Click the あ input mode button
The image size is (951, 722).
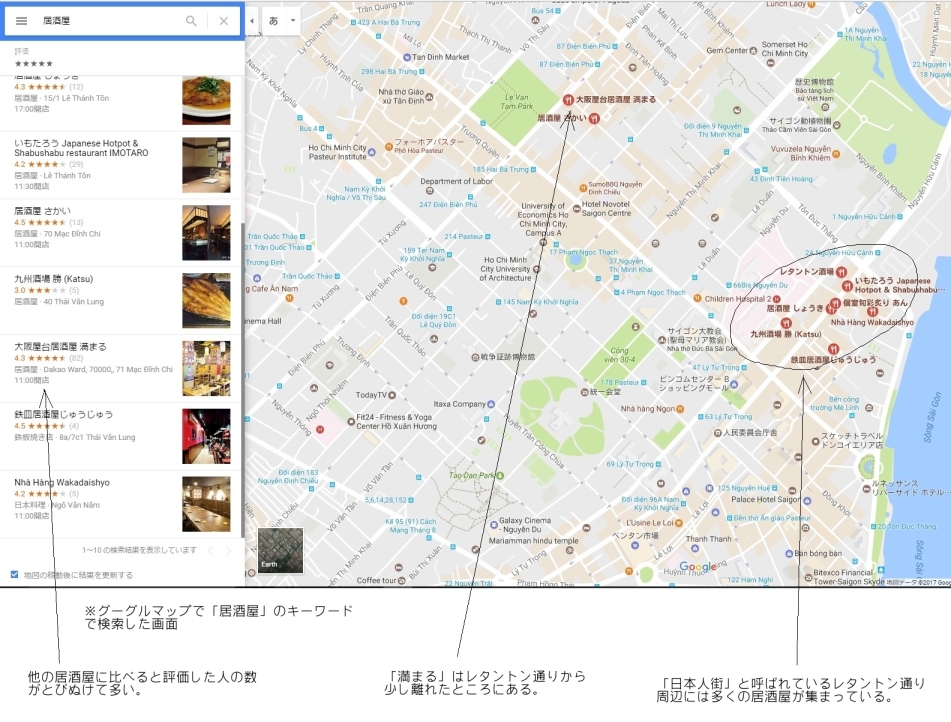click(x=274, y=21)
